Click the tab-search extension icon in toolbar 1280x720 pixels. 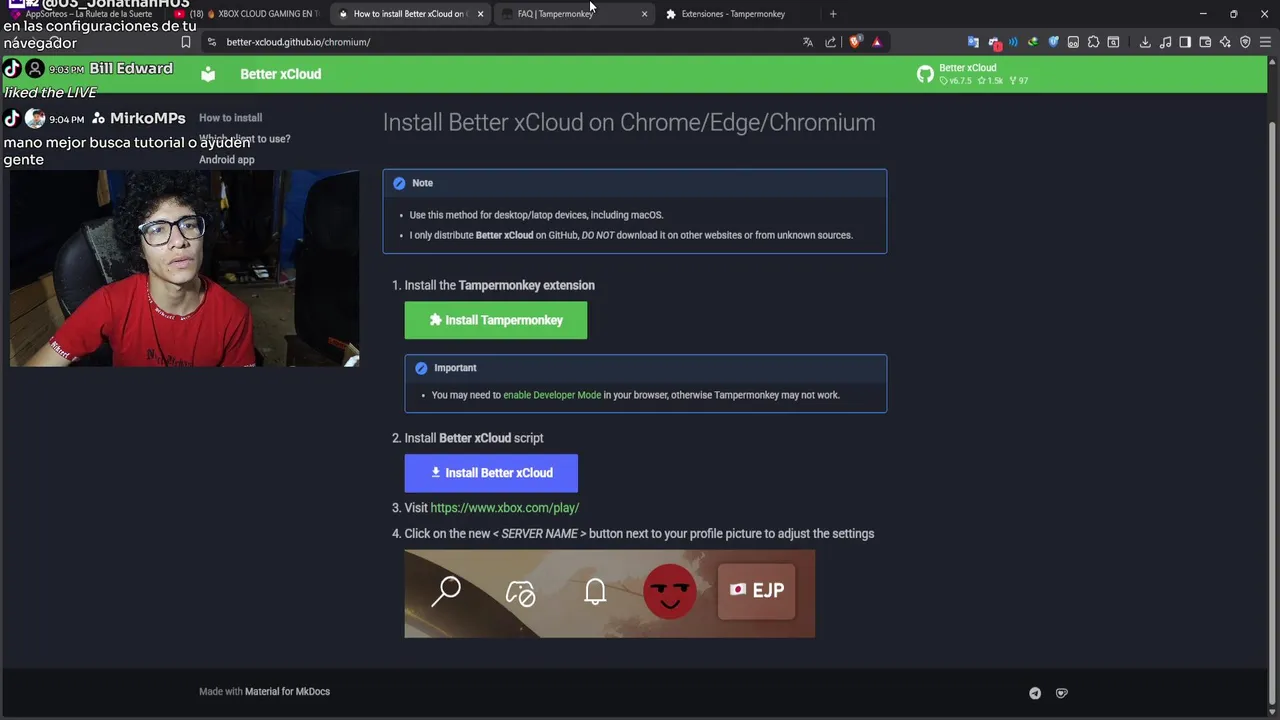tap(1113, 42)
